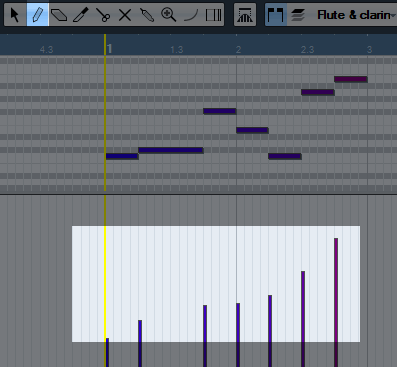397x367 pixels.
Task: Select the Split scissors tool
Action: tap(103, 15)
